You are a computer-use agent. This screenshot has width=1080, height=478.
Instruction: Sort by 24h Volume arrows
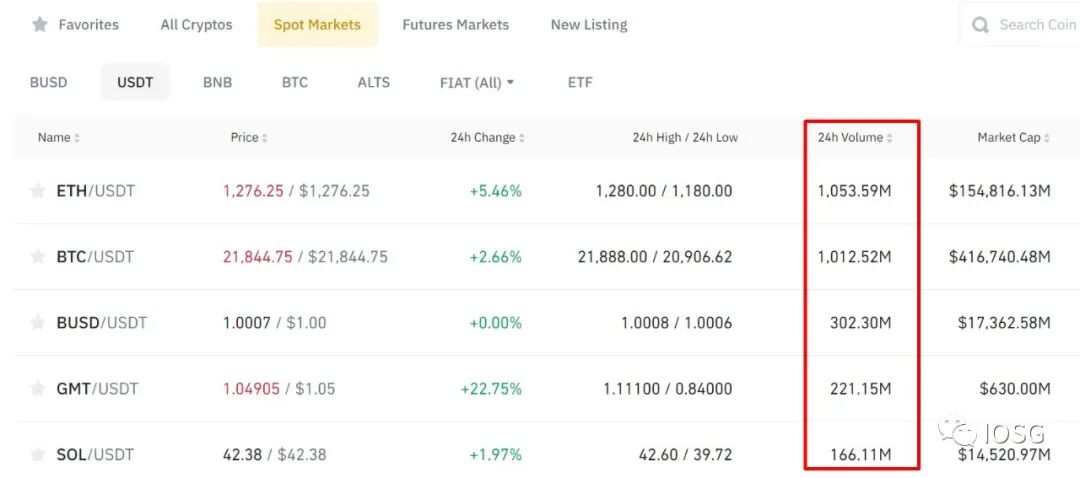pyautogui.click(x=890, y=138)
